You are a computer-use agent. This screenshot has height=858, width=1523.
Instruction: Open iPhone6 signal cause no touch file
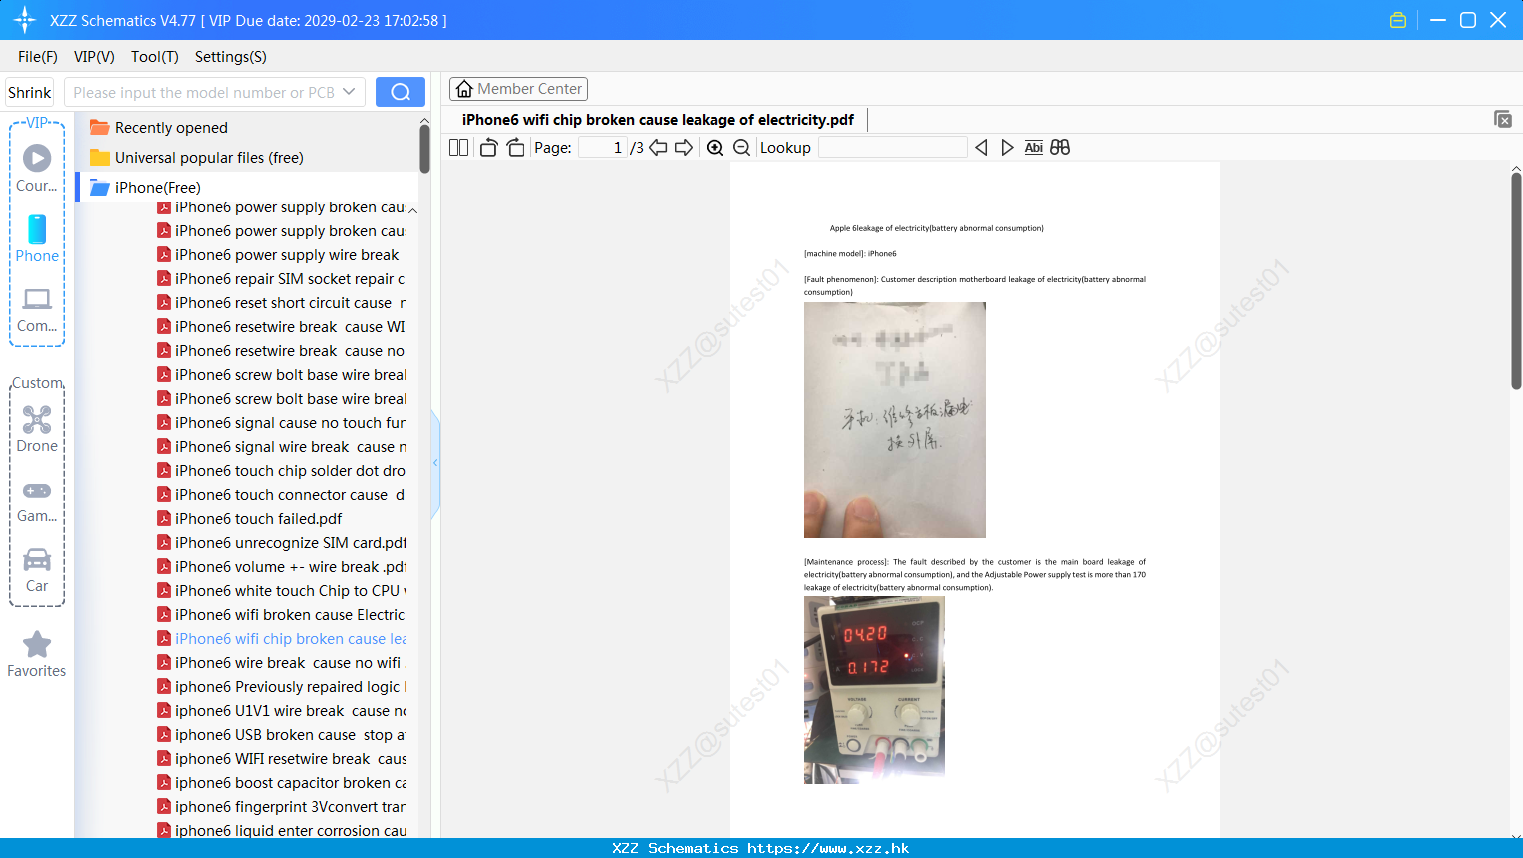282,423
